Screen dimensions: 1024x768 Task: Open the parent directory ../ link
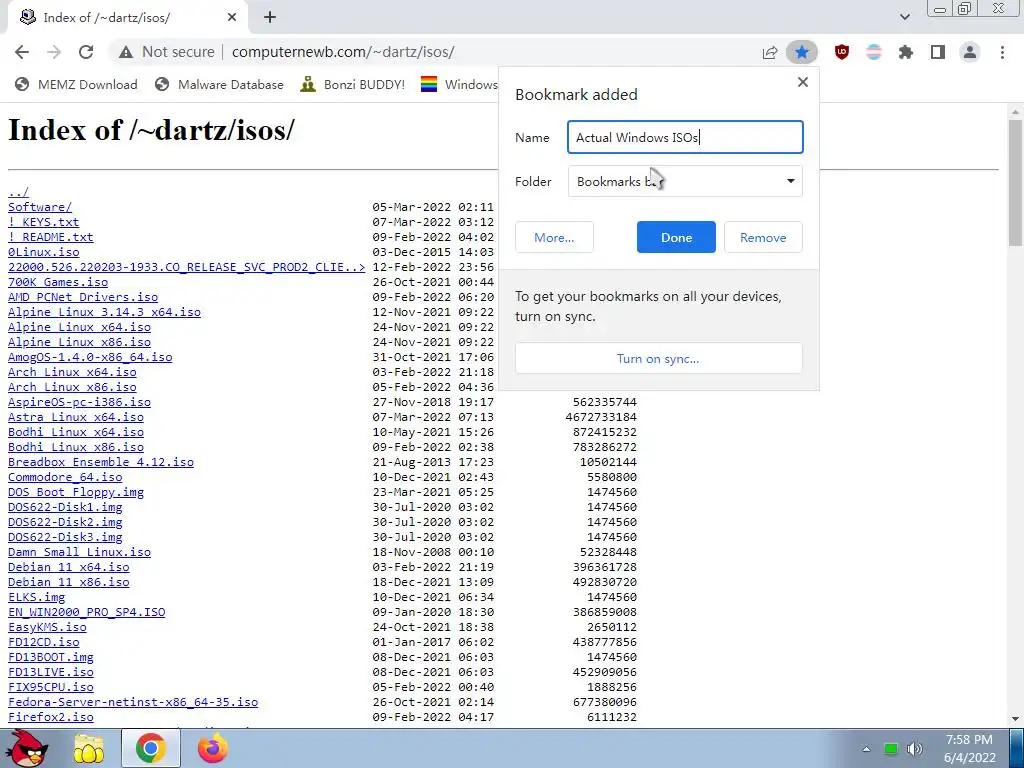pos(18,192)
